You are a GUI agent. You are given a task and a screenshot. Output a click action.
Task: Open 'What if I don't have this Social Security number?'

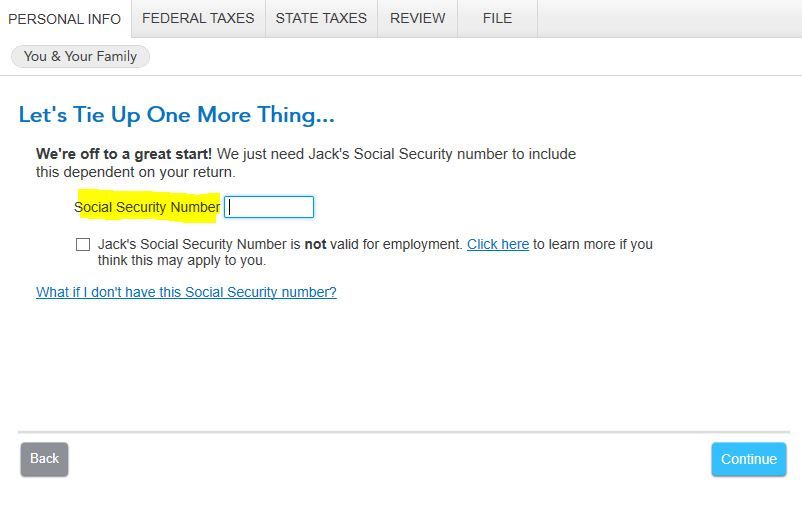click(186, 292)
